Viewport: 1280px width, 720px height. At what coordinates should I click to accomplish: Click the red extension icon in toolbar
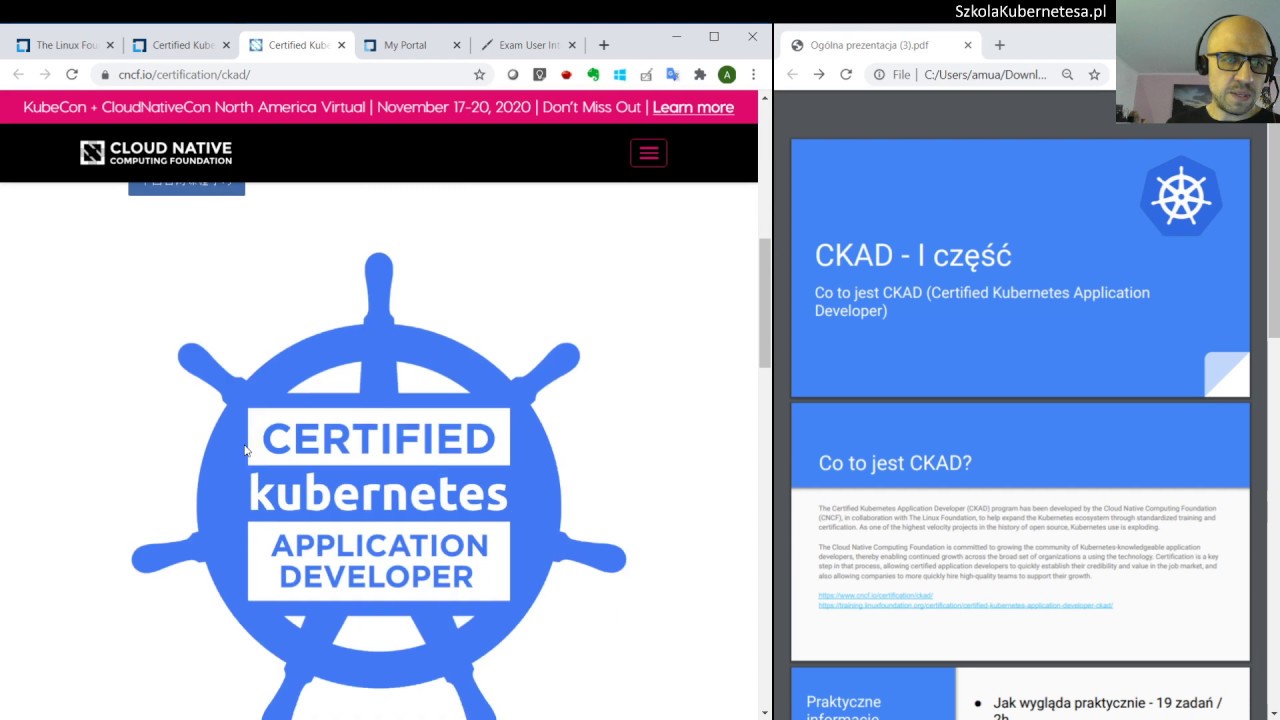[566, 74]
